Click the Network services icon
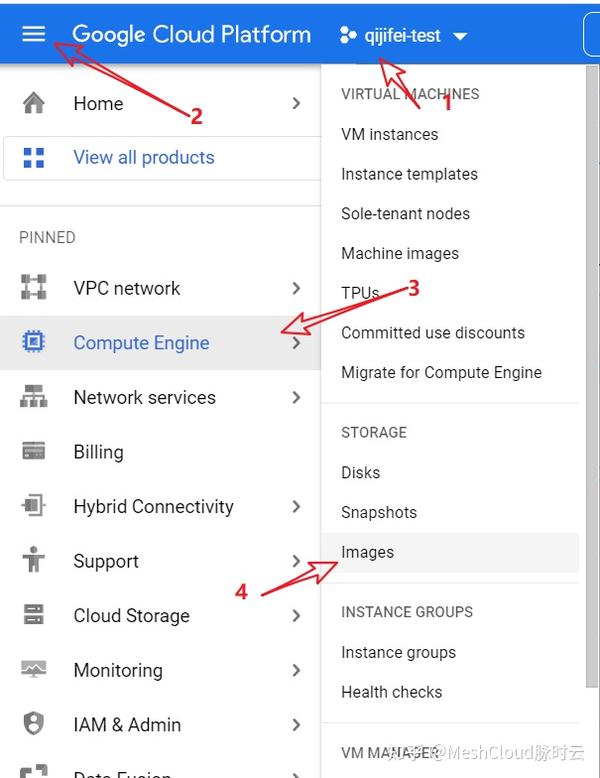600x778 pixels. (34, 397)
